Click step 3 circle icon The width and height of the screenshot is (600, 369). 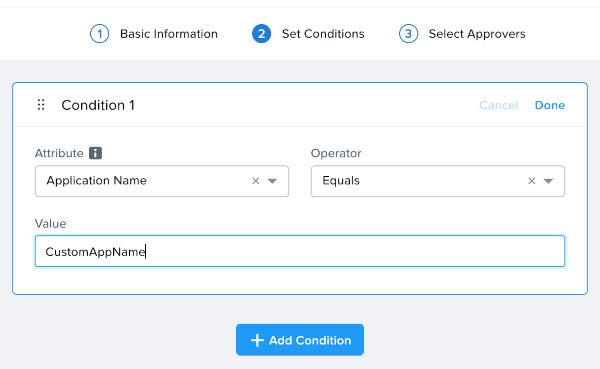coord(408,34)
